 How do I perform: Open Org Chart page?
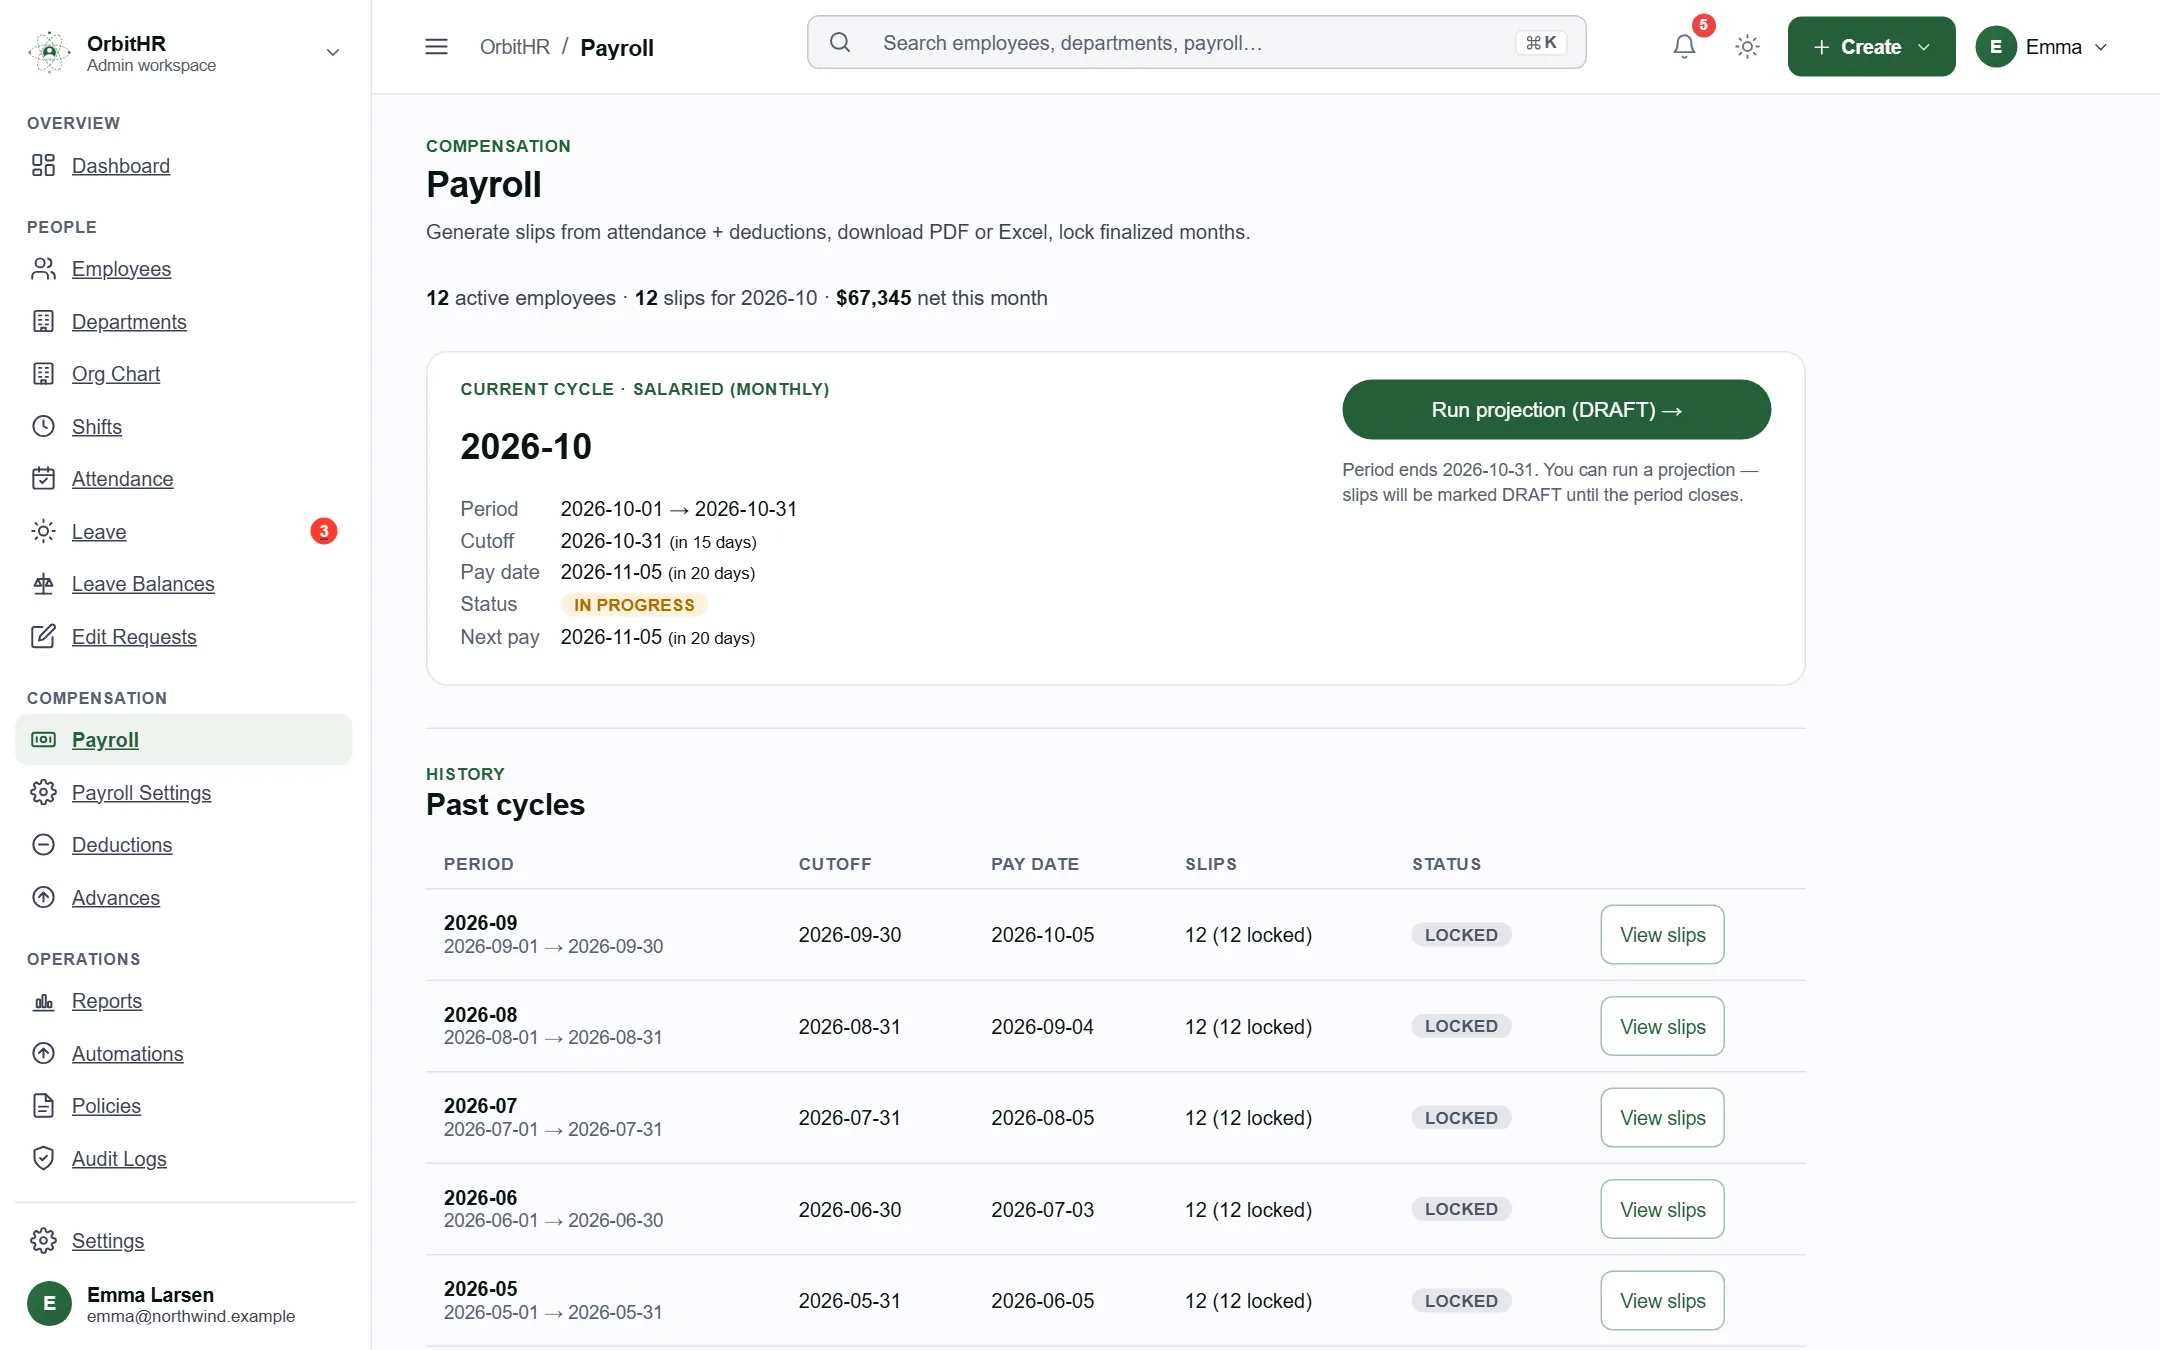116,373
